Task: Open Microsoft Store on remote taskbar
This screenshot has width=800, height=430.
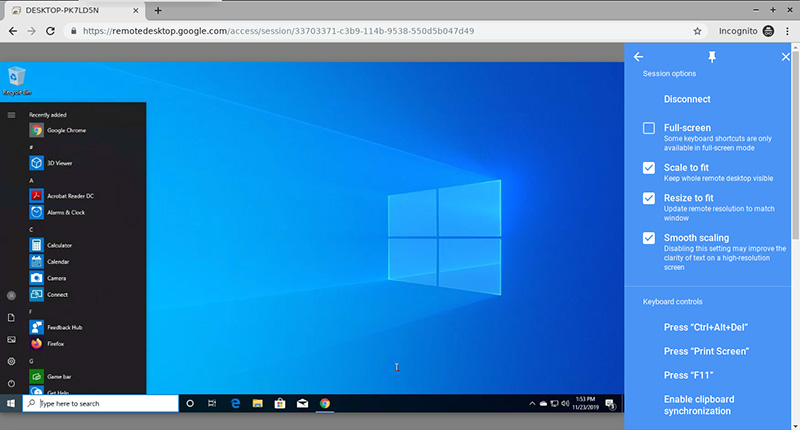Action: click(x=280, y=403)
